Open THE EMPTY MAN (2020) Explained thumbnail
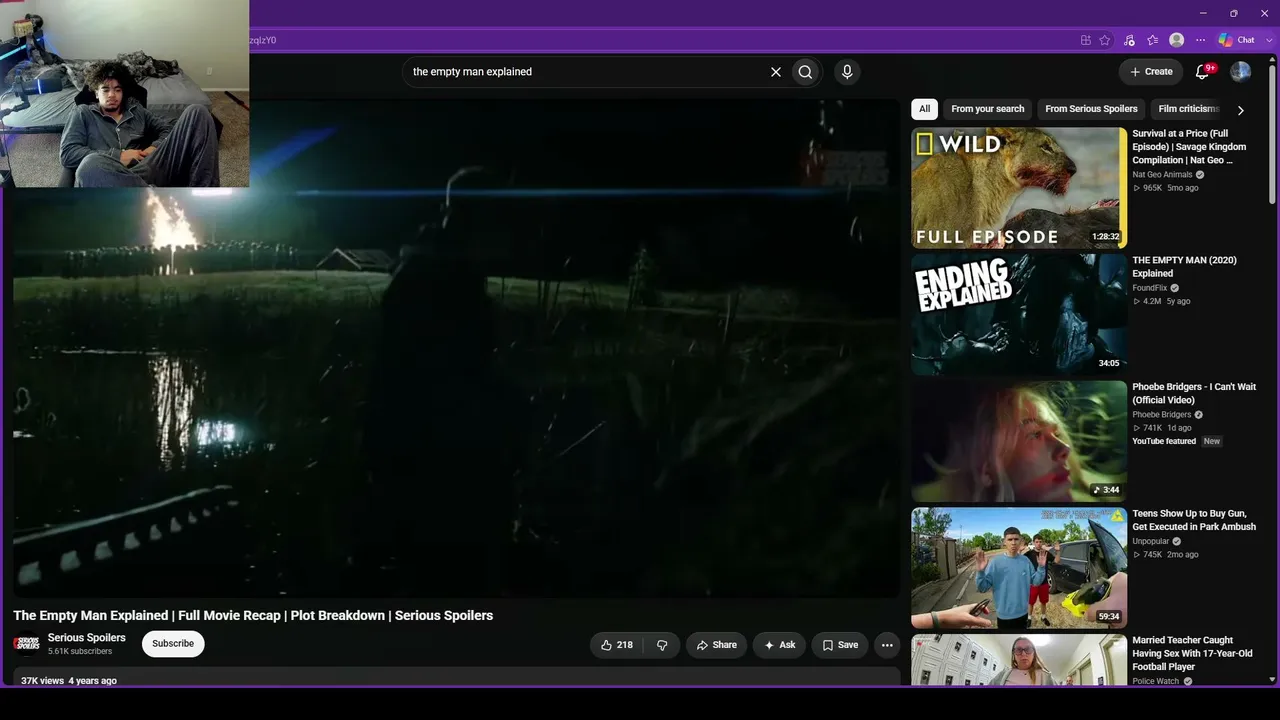This screenshot has width=1280, height=720. [1019, 314]
